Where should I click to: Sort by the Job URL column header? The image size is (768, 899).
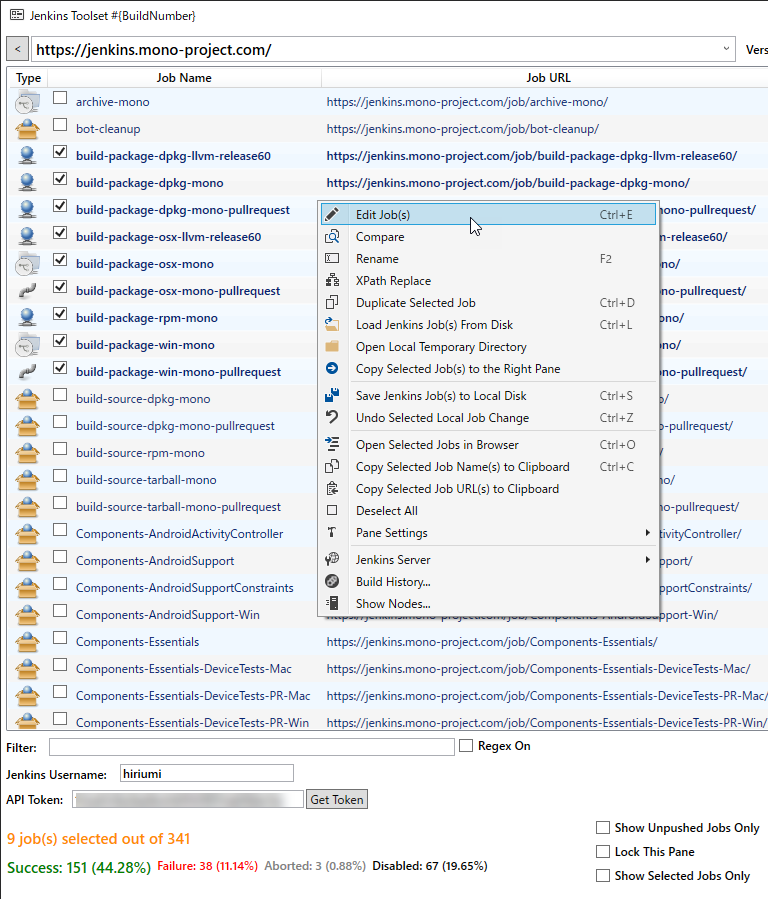(x=548, y=77)
